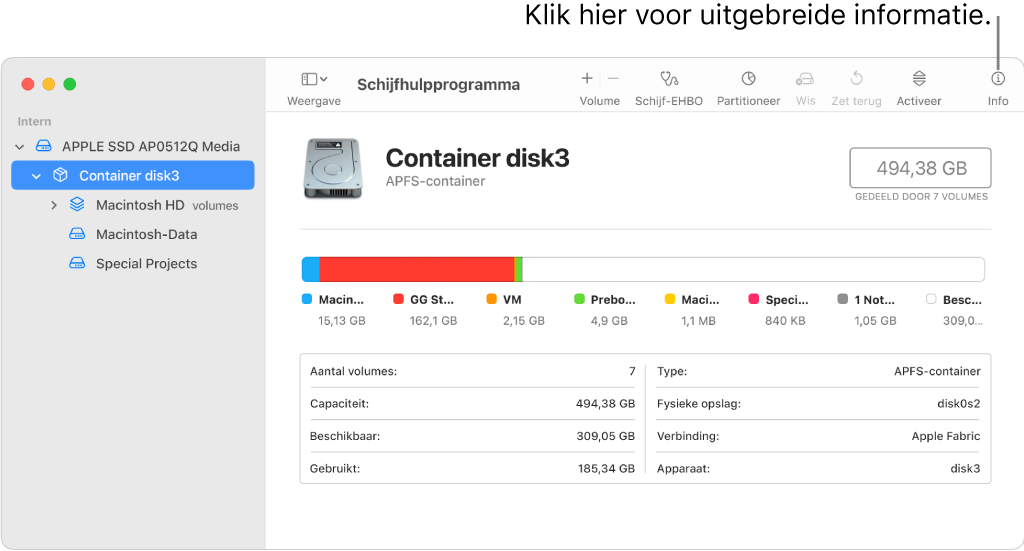The image size is (1024, 551).
Task: Collapse the Container disk3 disclosure arrow
Action: (x=37, y=176)
